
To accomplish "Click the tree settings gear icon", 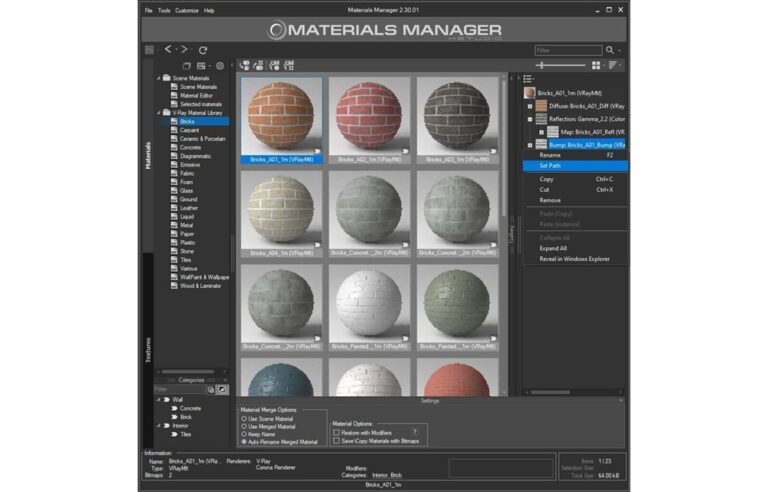I will [220, 66].
